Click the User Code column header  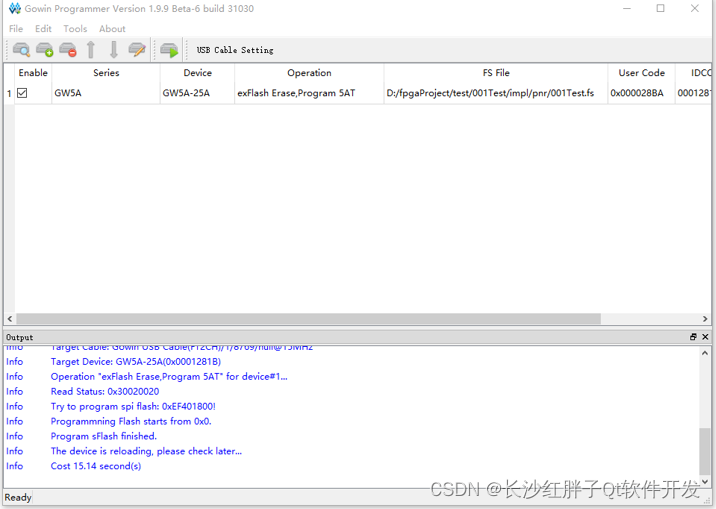[641, 73]
